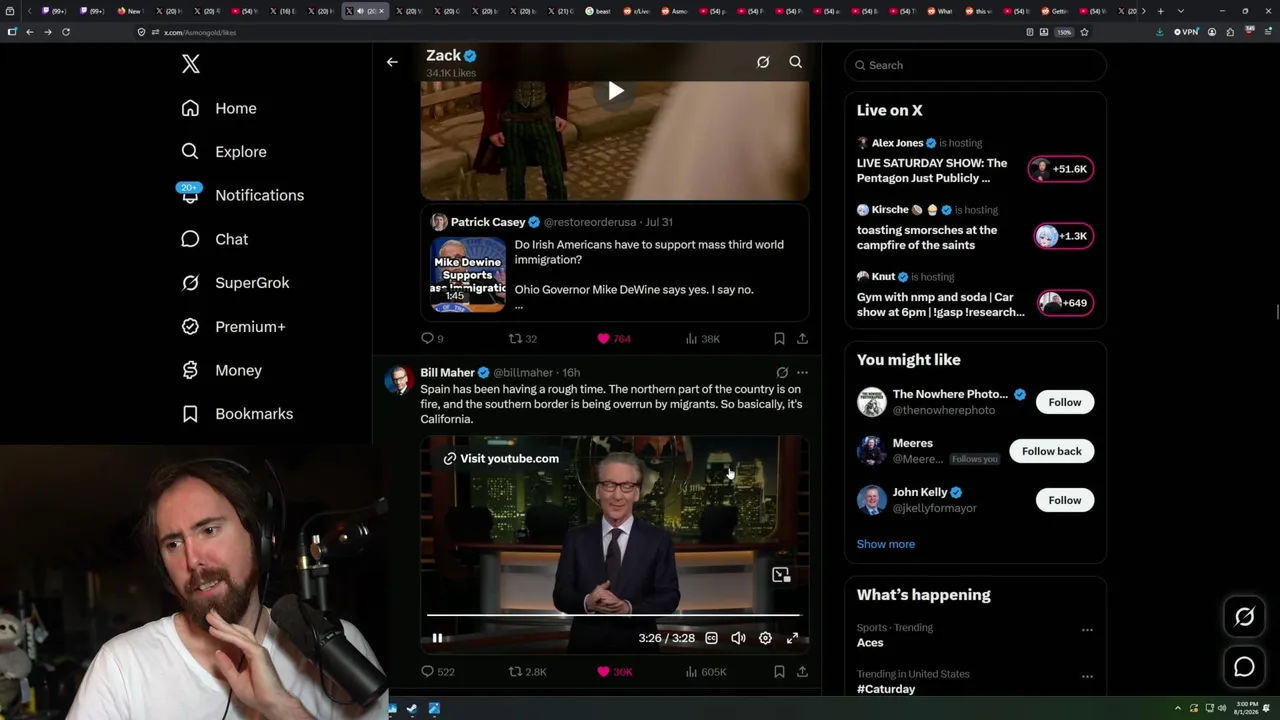Open Premium+ in the sidebar
The width and height of the screenshot is (1280, 720).
(233, 327)
